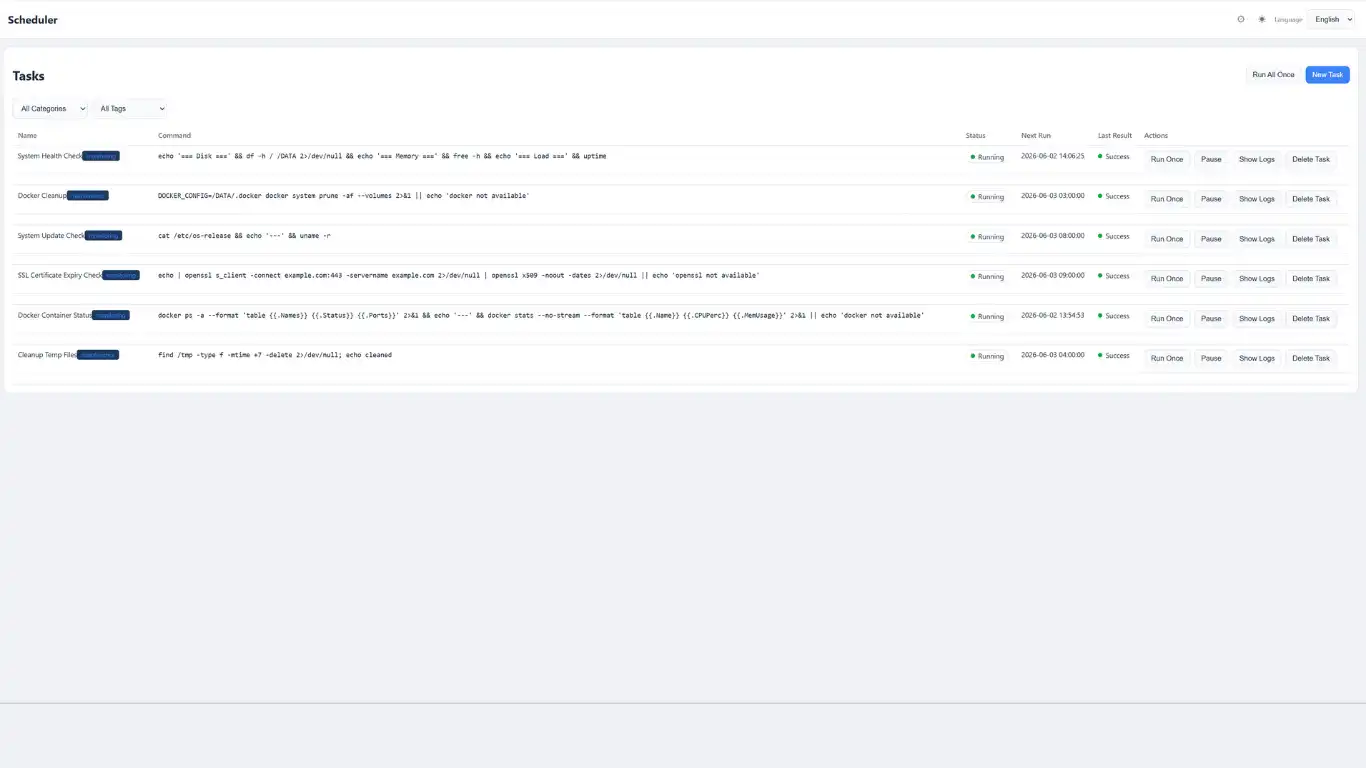1366x768 pixels.
Task: Show Logs for System Update Check
Action: (1257, 239)
